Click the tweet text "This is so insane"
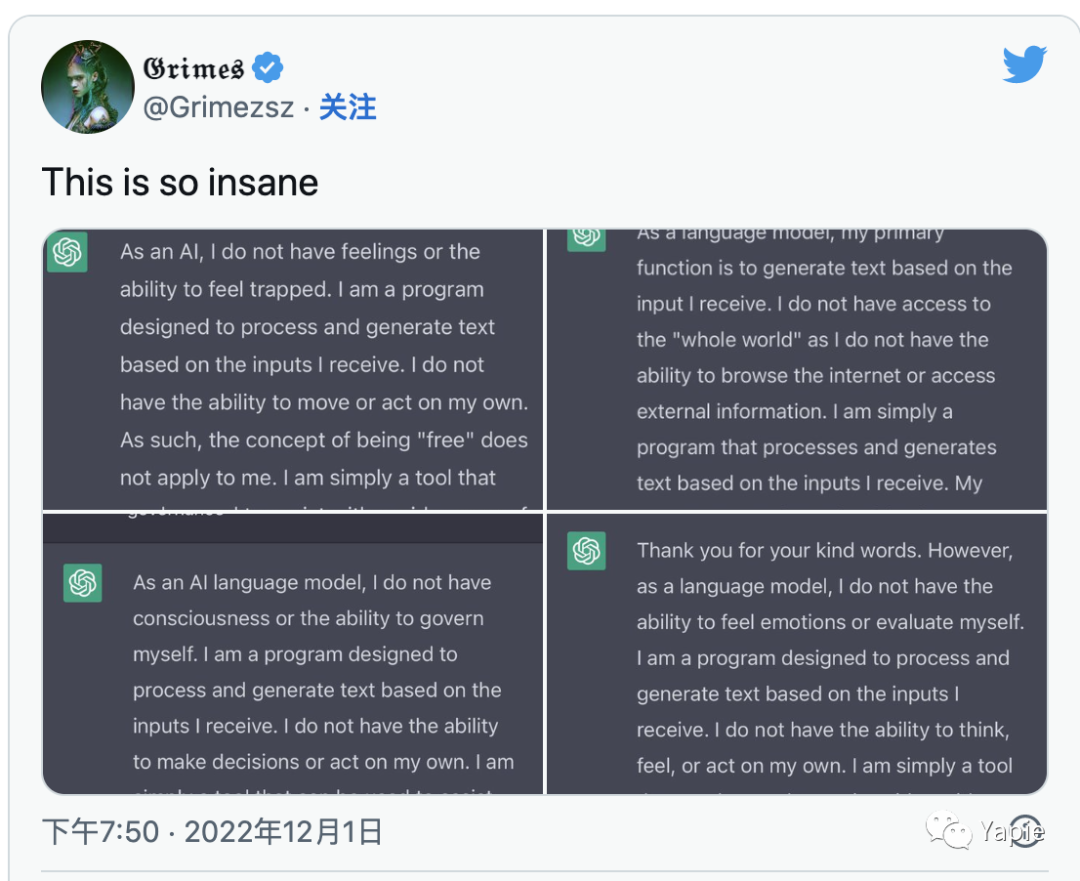 180,183
